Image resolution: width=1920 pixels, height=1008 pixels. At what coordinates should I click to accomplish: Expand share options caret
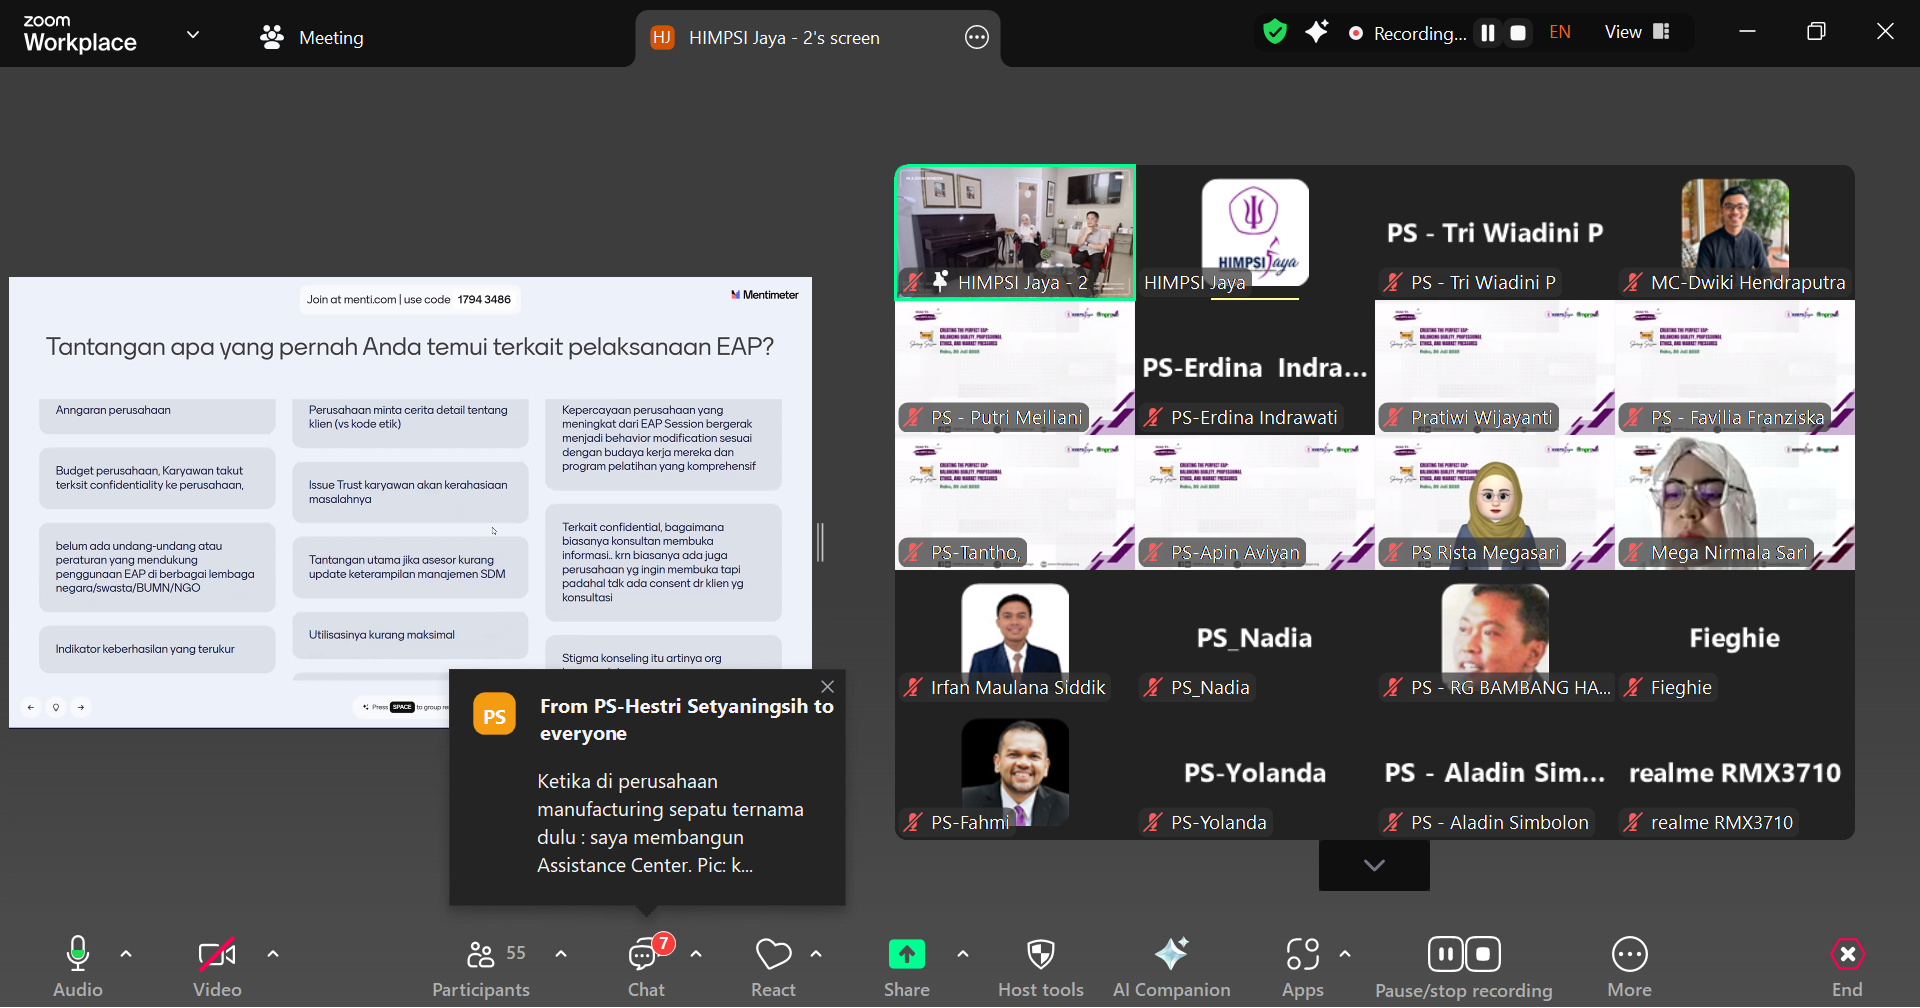pyautogui.click(x=963, y=954)
